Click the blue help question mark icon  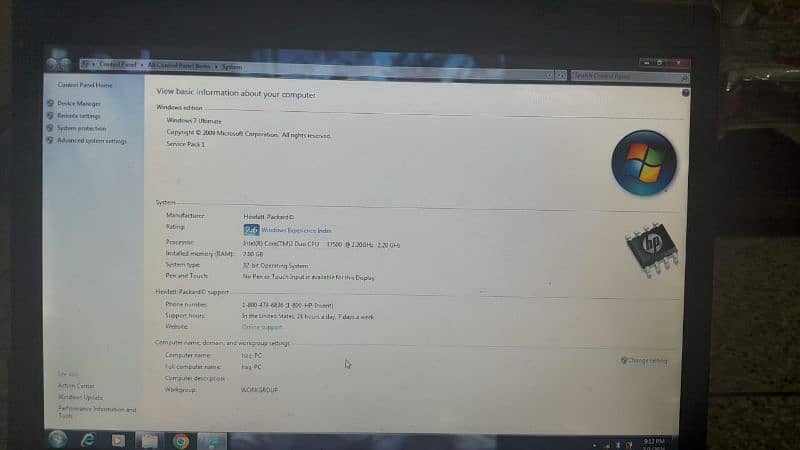coord(686,92)
